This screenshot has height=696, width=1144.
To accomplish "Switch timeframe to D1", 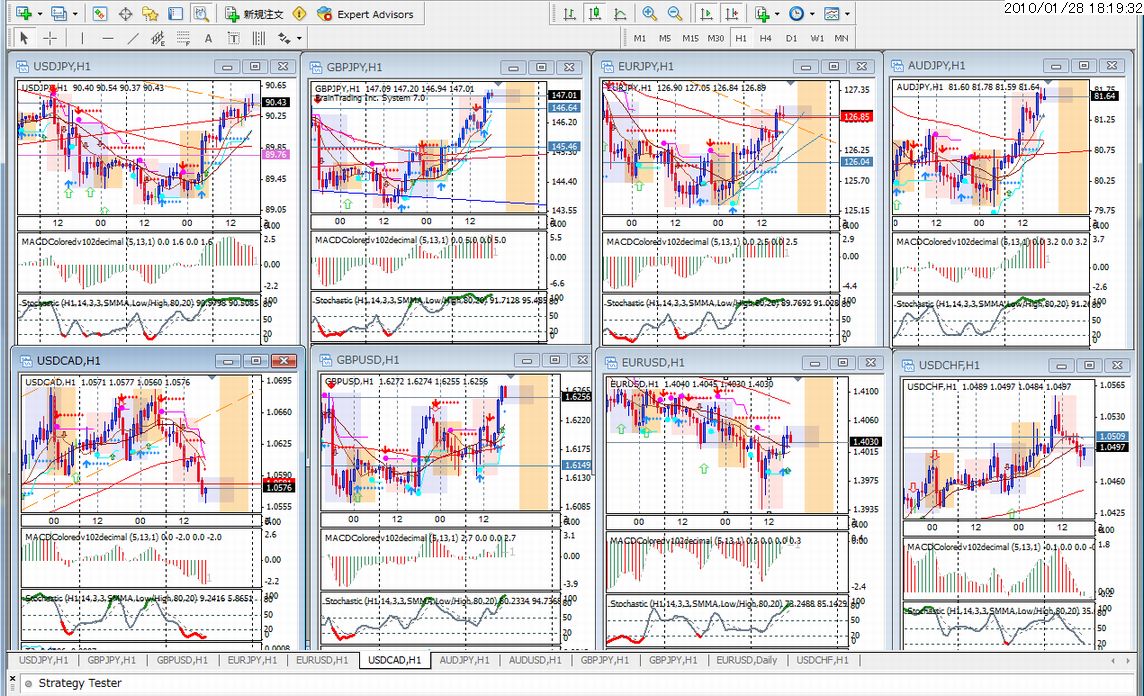I will coord(792,38).
